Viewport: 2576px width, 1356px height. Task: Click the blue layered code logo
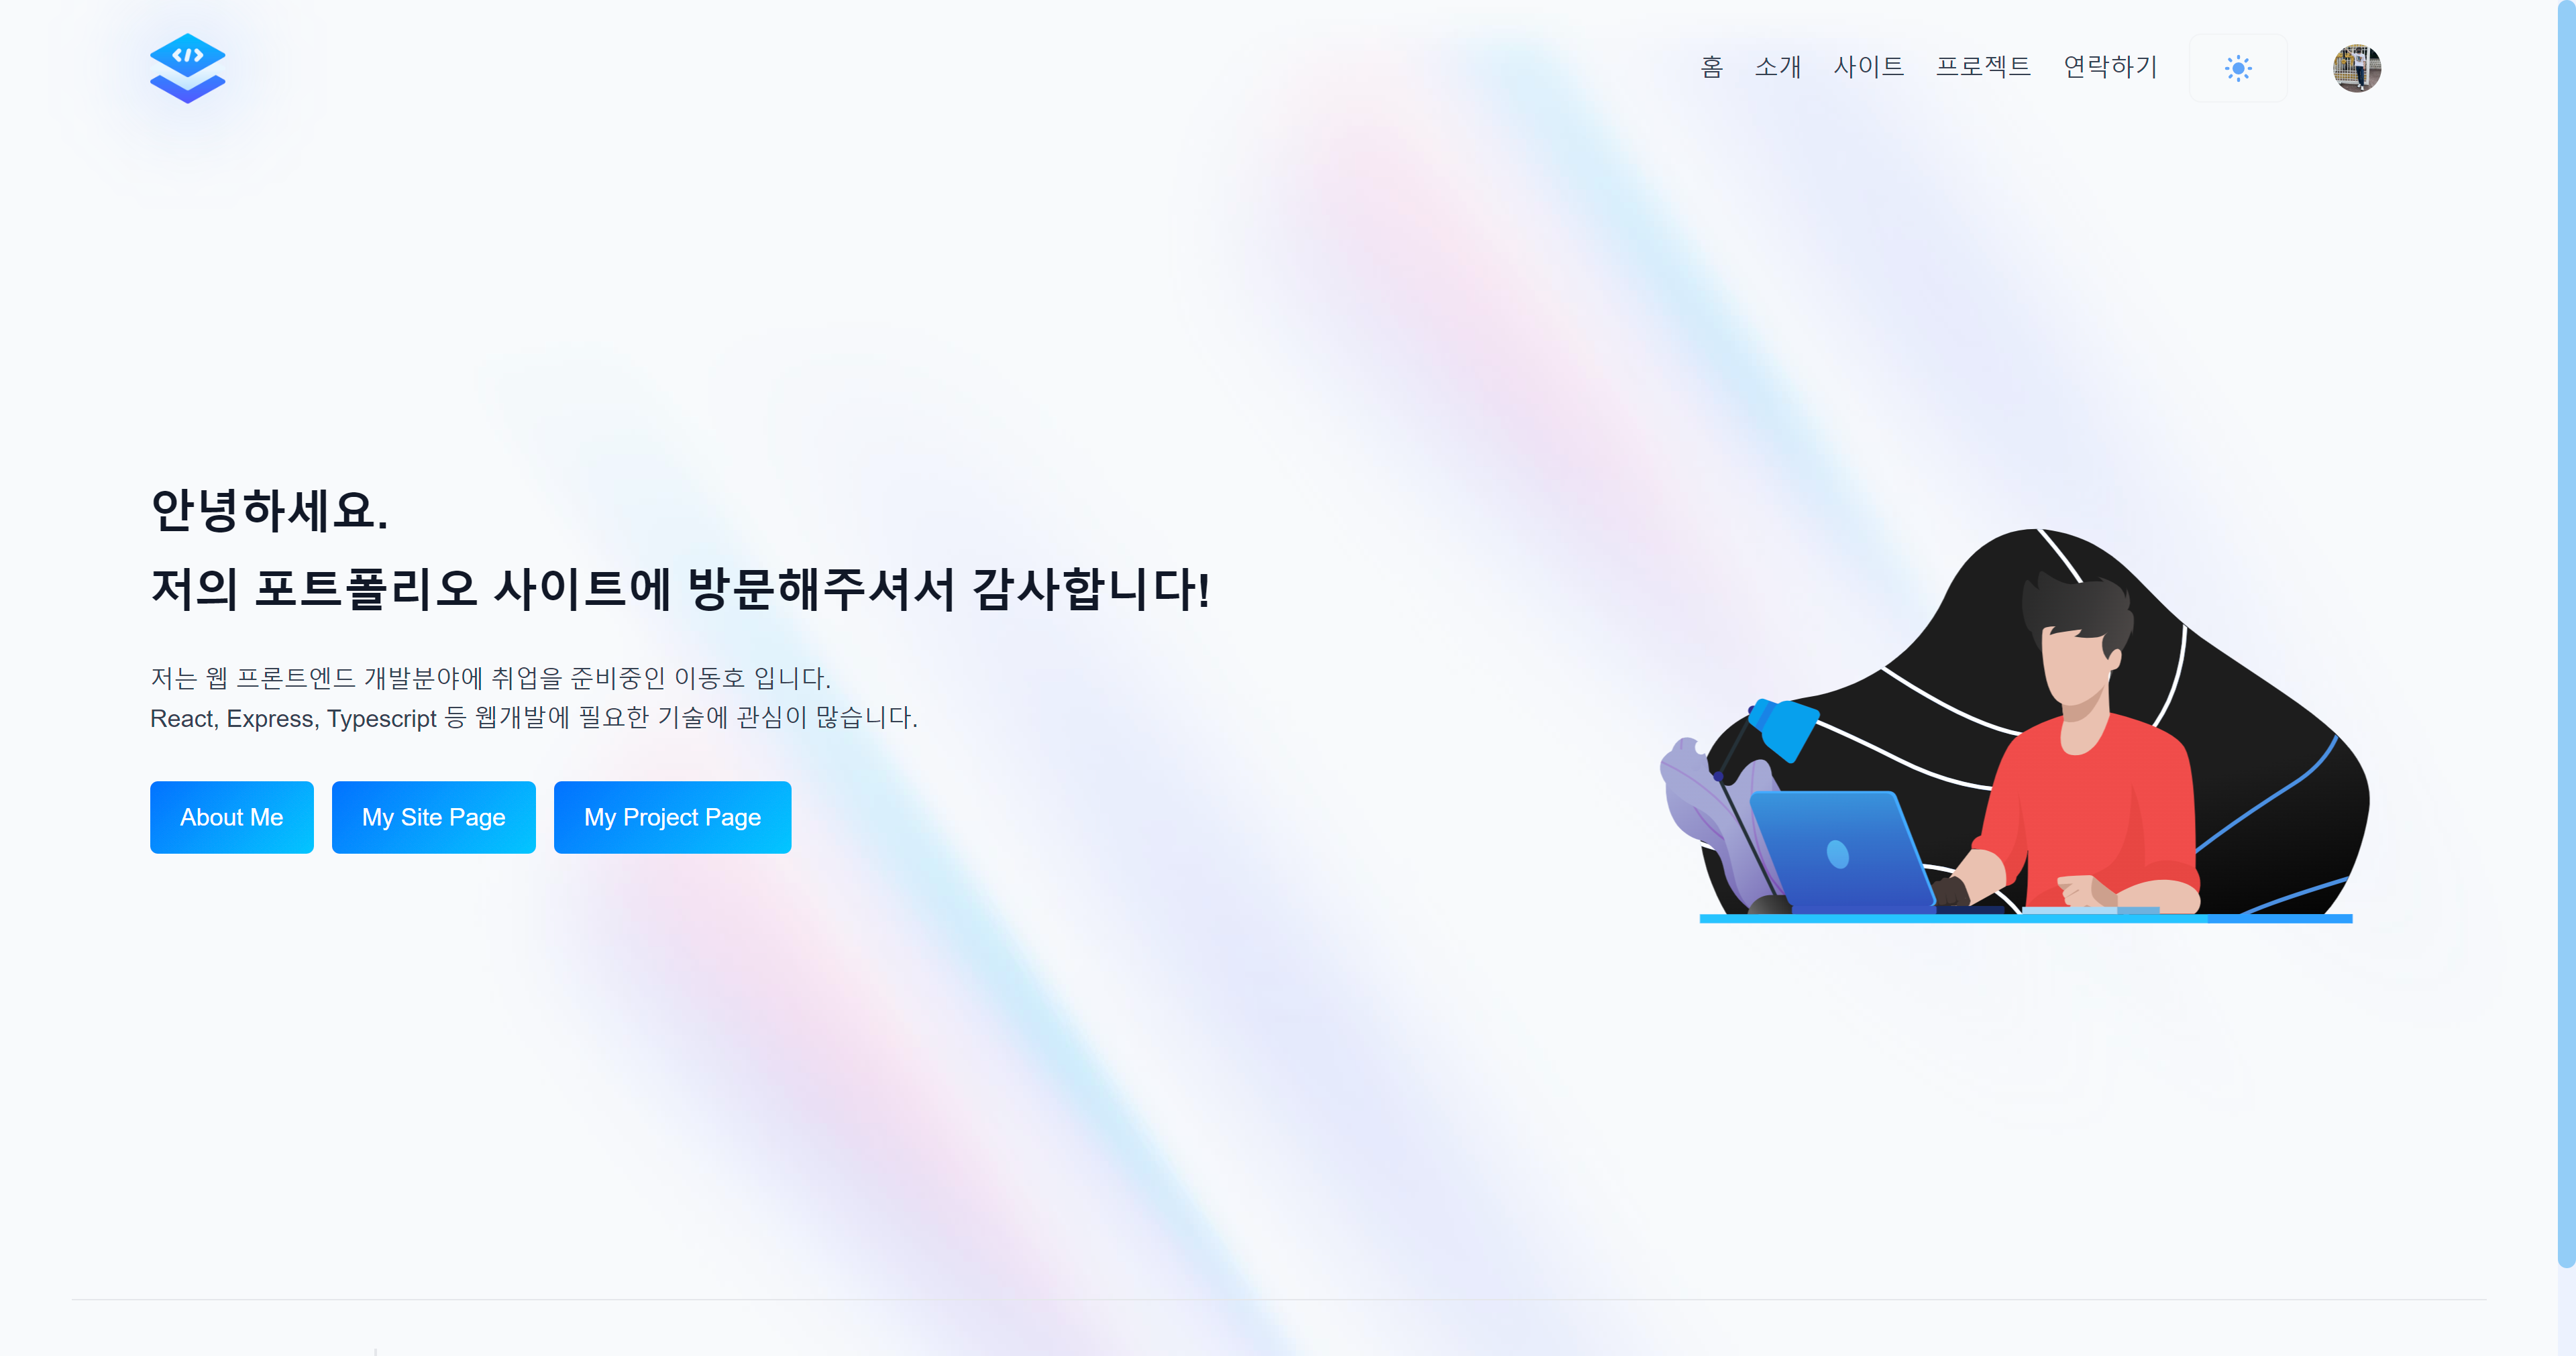tap(188, 68)
